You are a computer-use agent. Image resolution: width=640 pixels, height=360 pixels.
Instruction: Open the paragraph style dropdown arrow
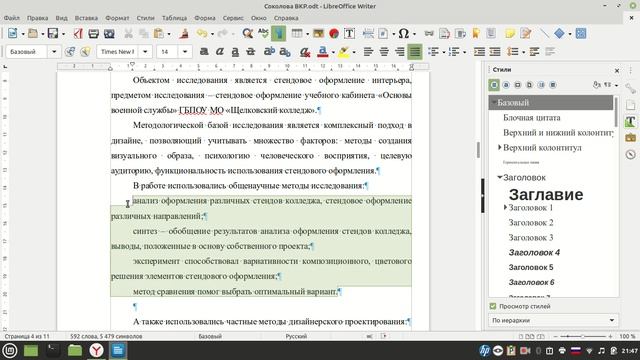click(x=54, y=52)
